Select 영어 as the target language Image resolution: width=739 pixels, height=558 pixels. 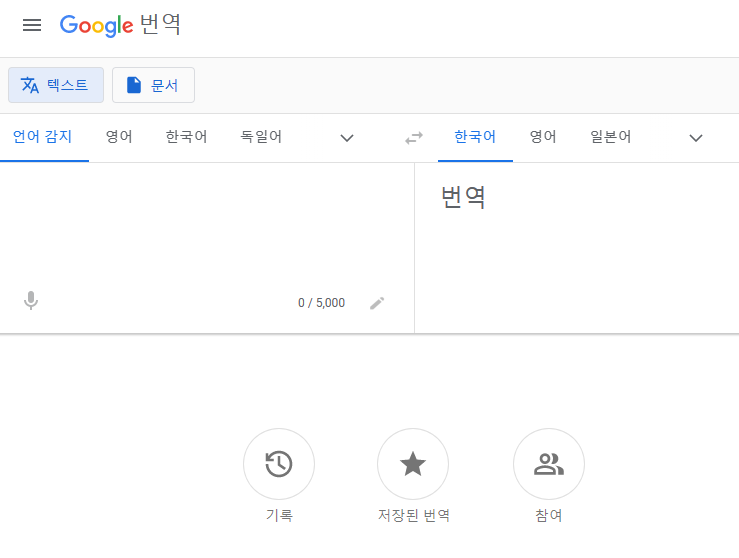543,137
